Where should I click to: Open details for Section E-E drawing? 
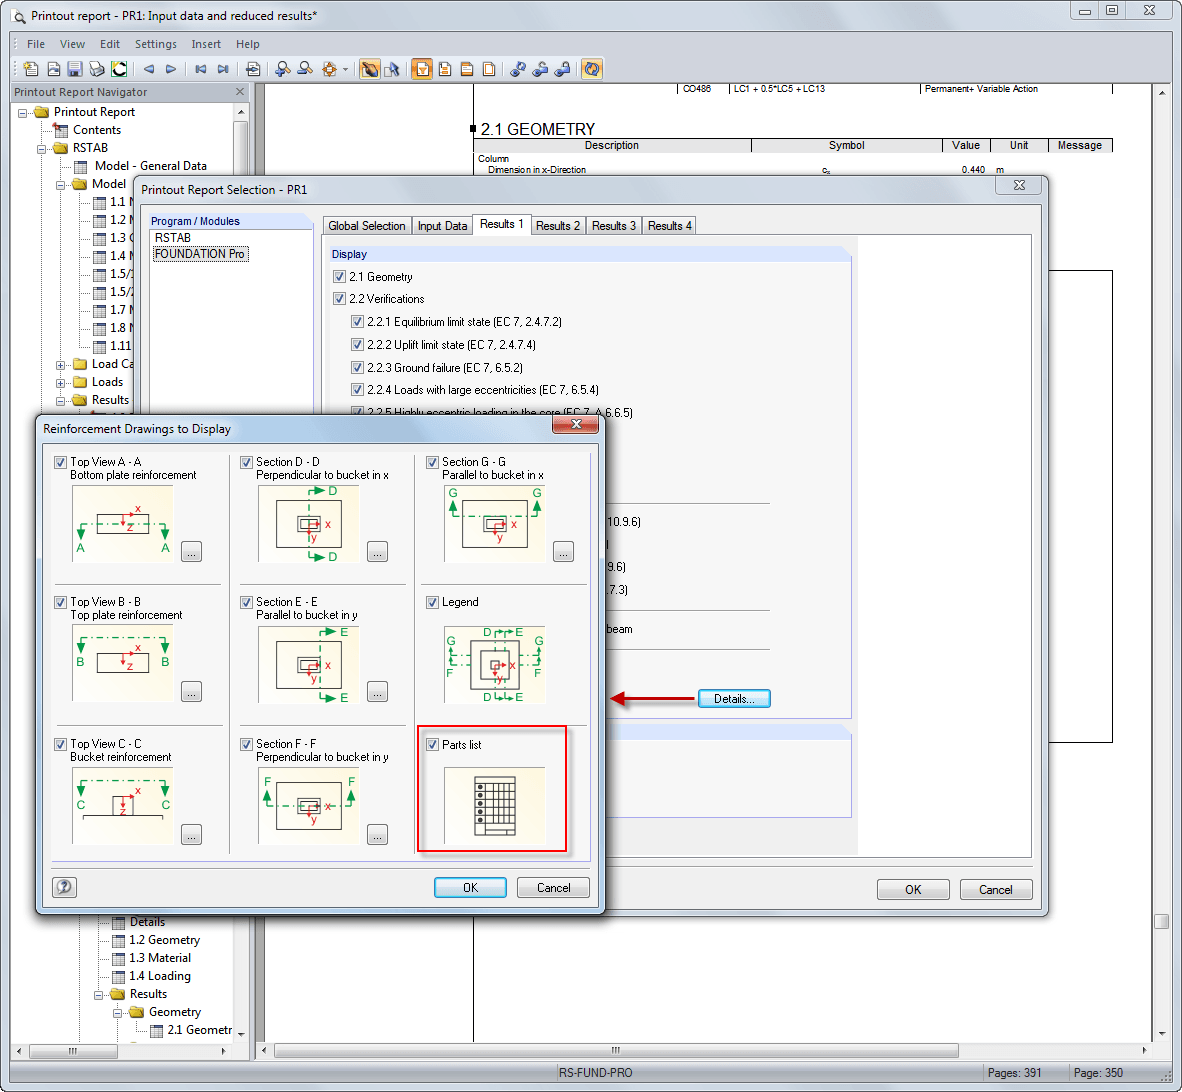378,691
